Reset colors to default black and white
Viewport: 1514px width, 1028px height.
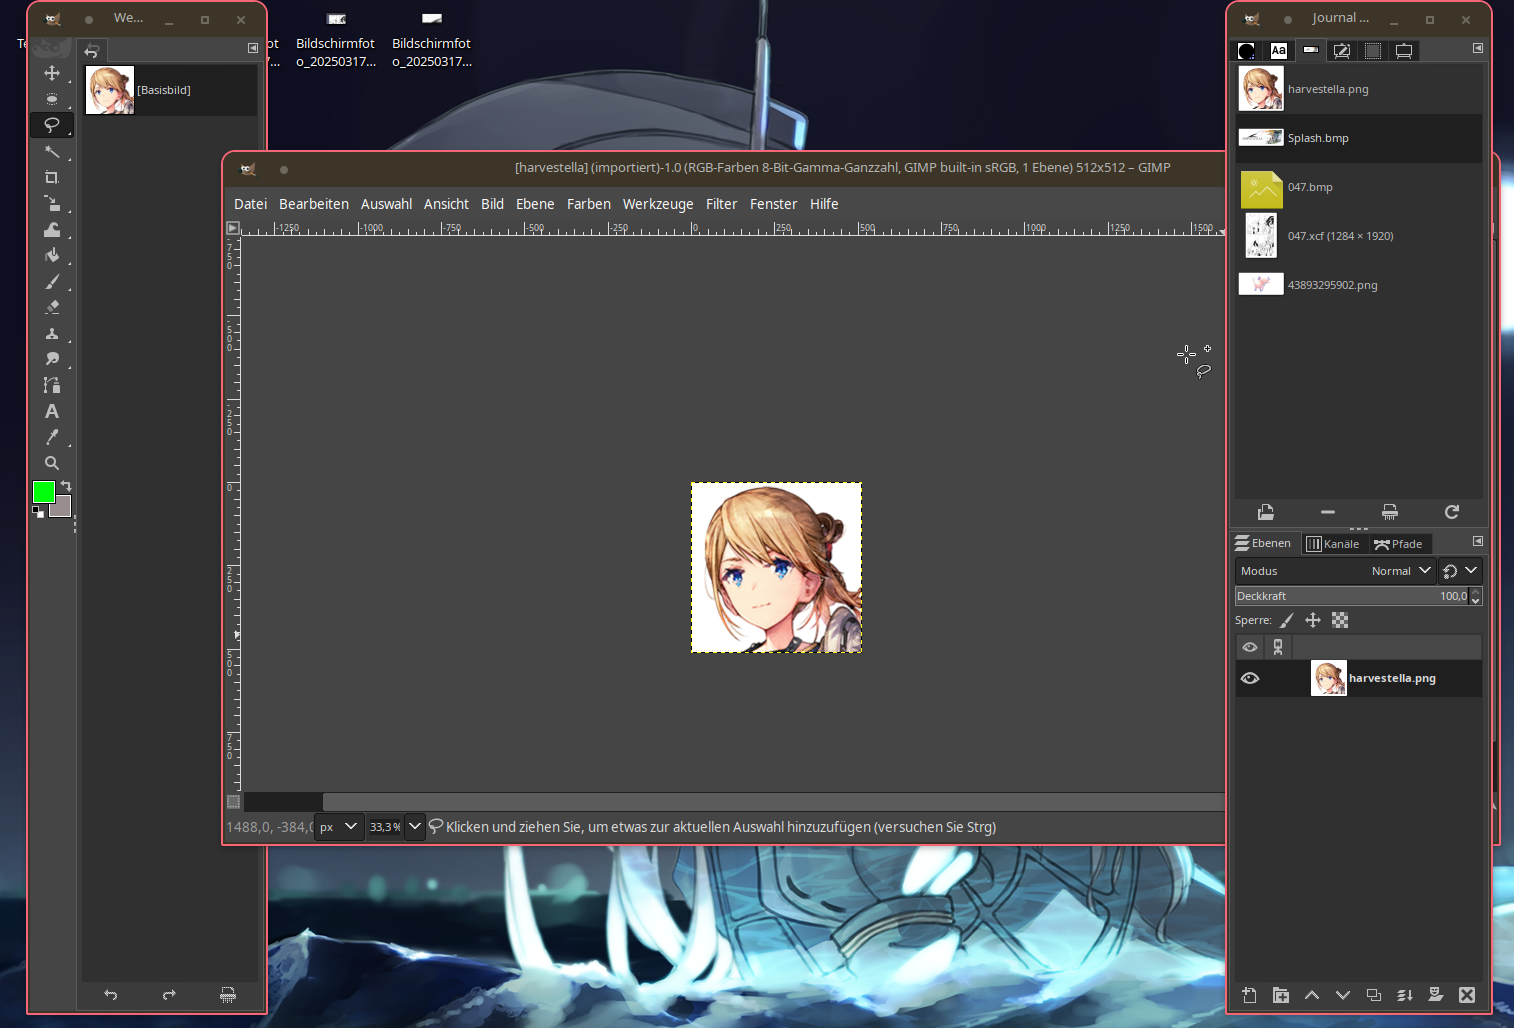coord(38,511)
